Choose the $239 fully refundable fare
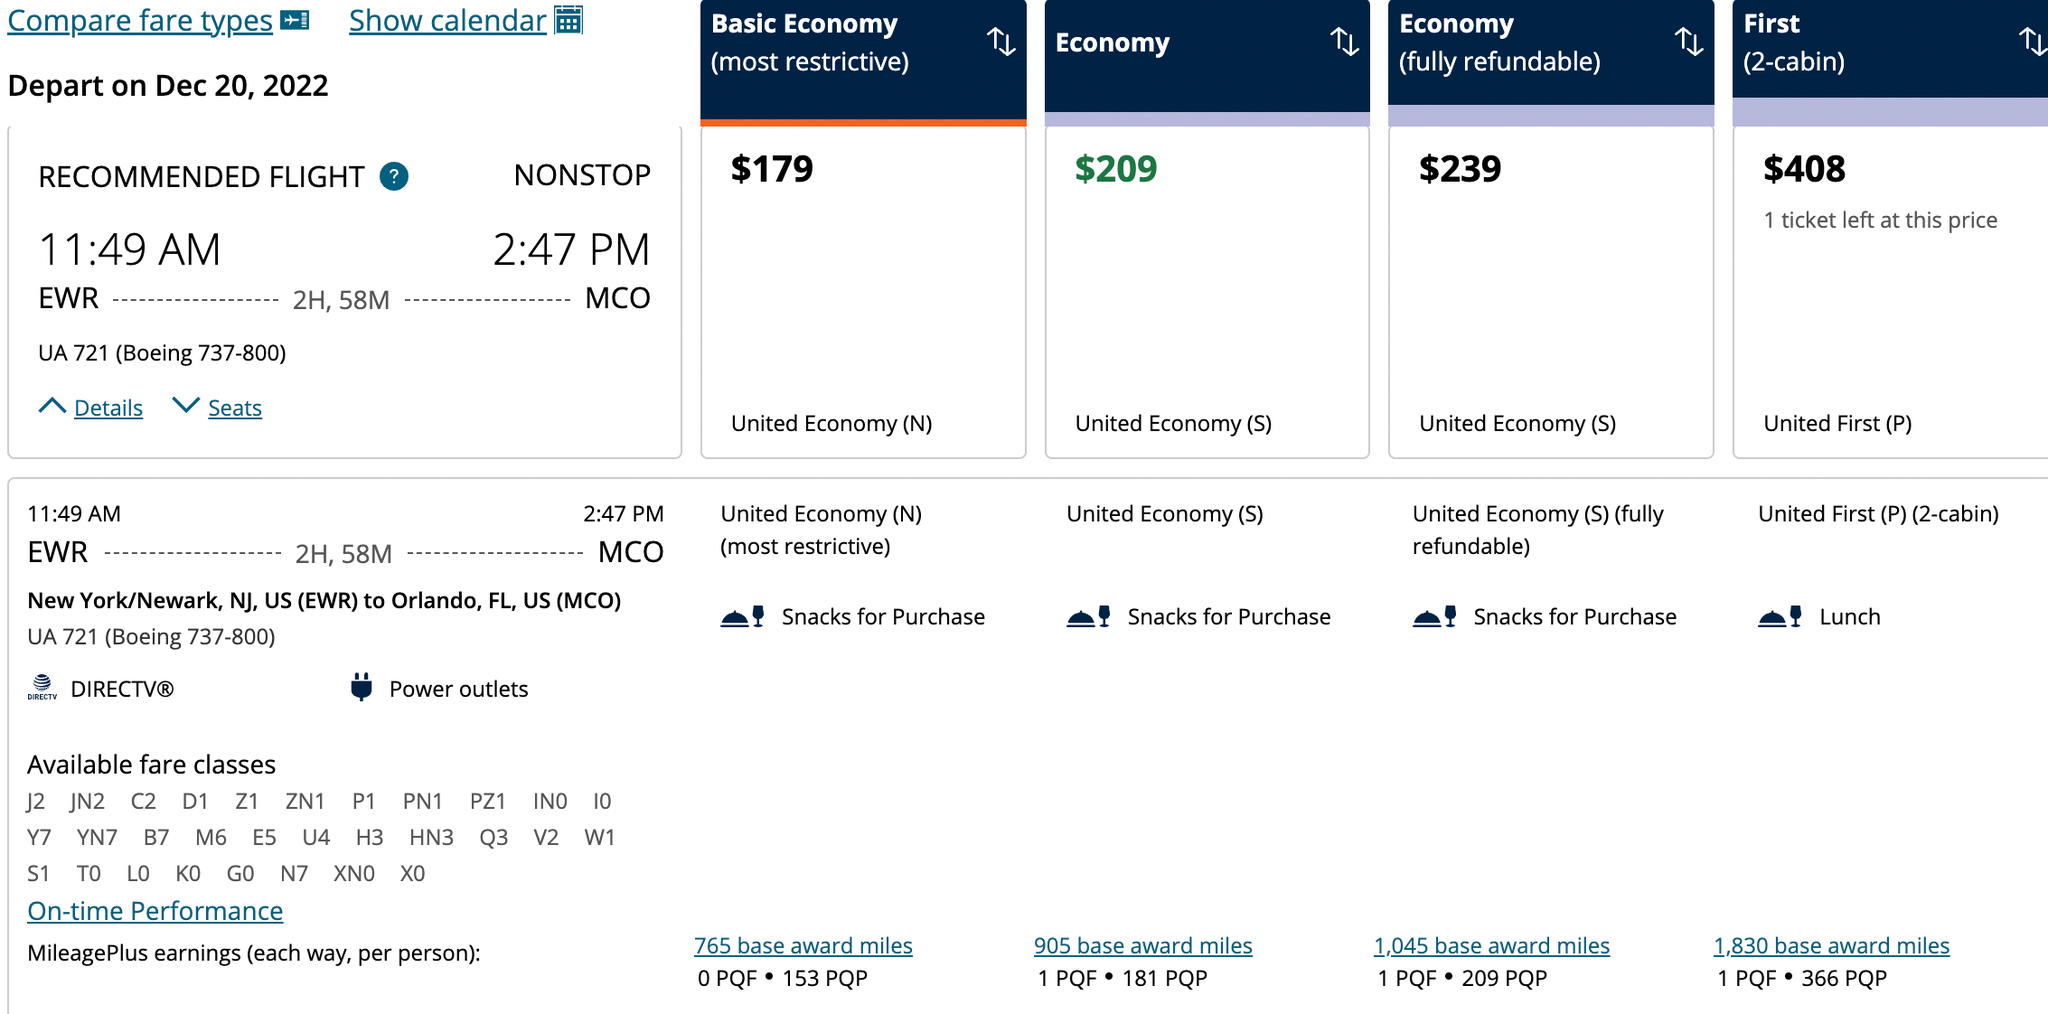This screenshot has width=2048, height=1014. [1551, 290]
